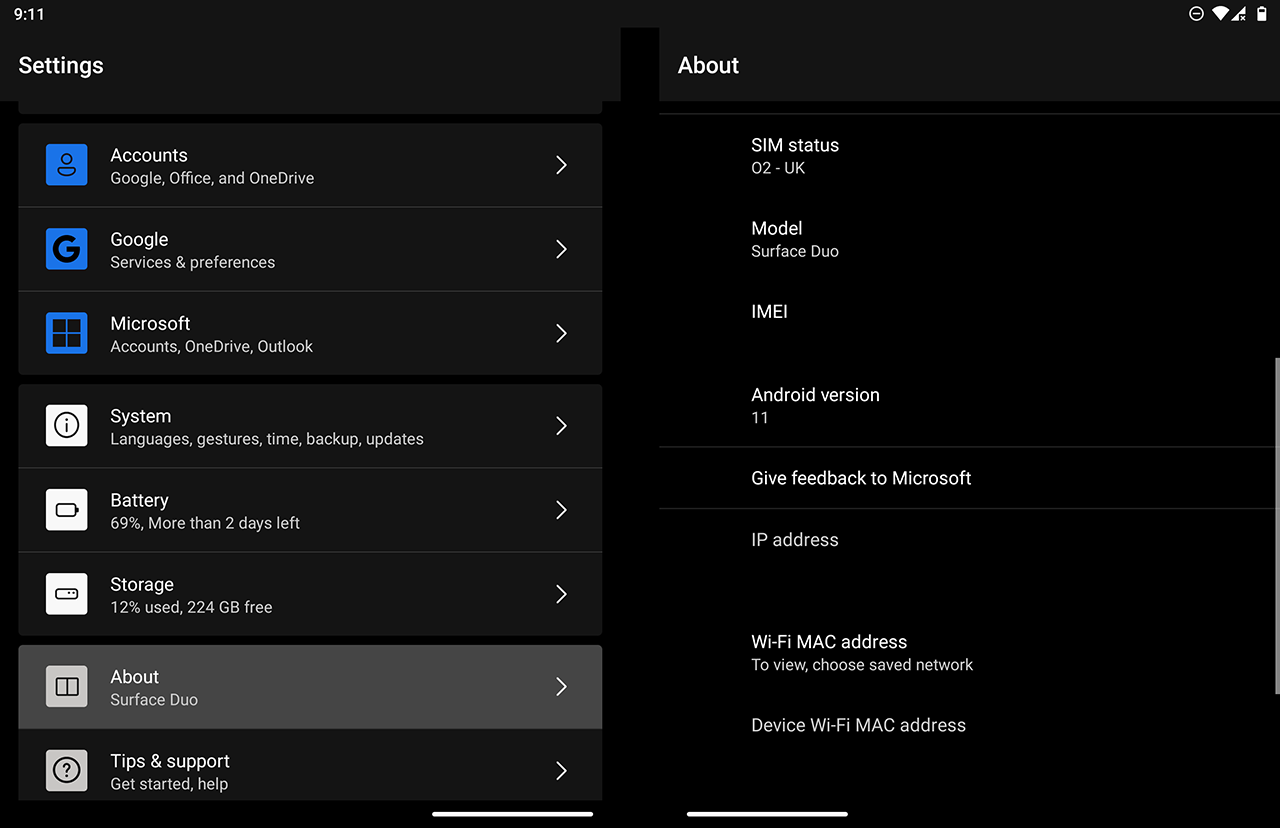This screenshot has height=828, width=1280.
Task: Tap the battery indicator in status bar
Action: point(1262,14)
